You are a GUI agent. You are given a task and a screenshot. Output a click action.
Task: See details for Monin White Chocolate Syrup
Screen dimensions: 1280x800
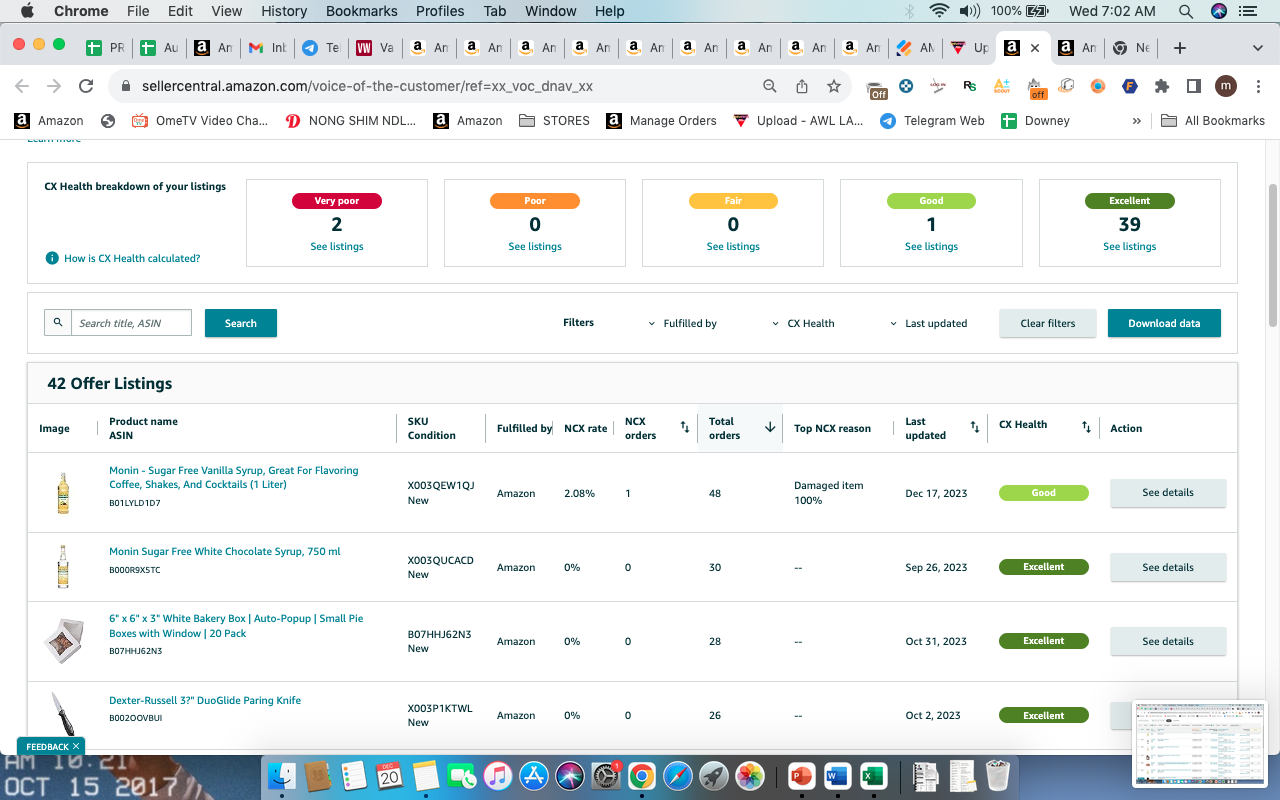click(x=1168, y=567)
